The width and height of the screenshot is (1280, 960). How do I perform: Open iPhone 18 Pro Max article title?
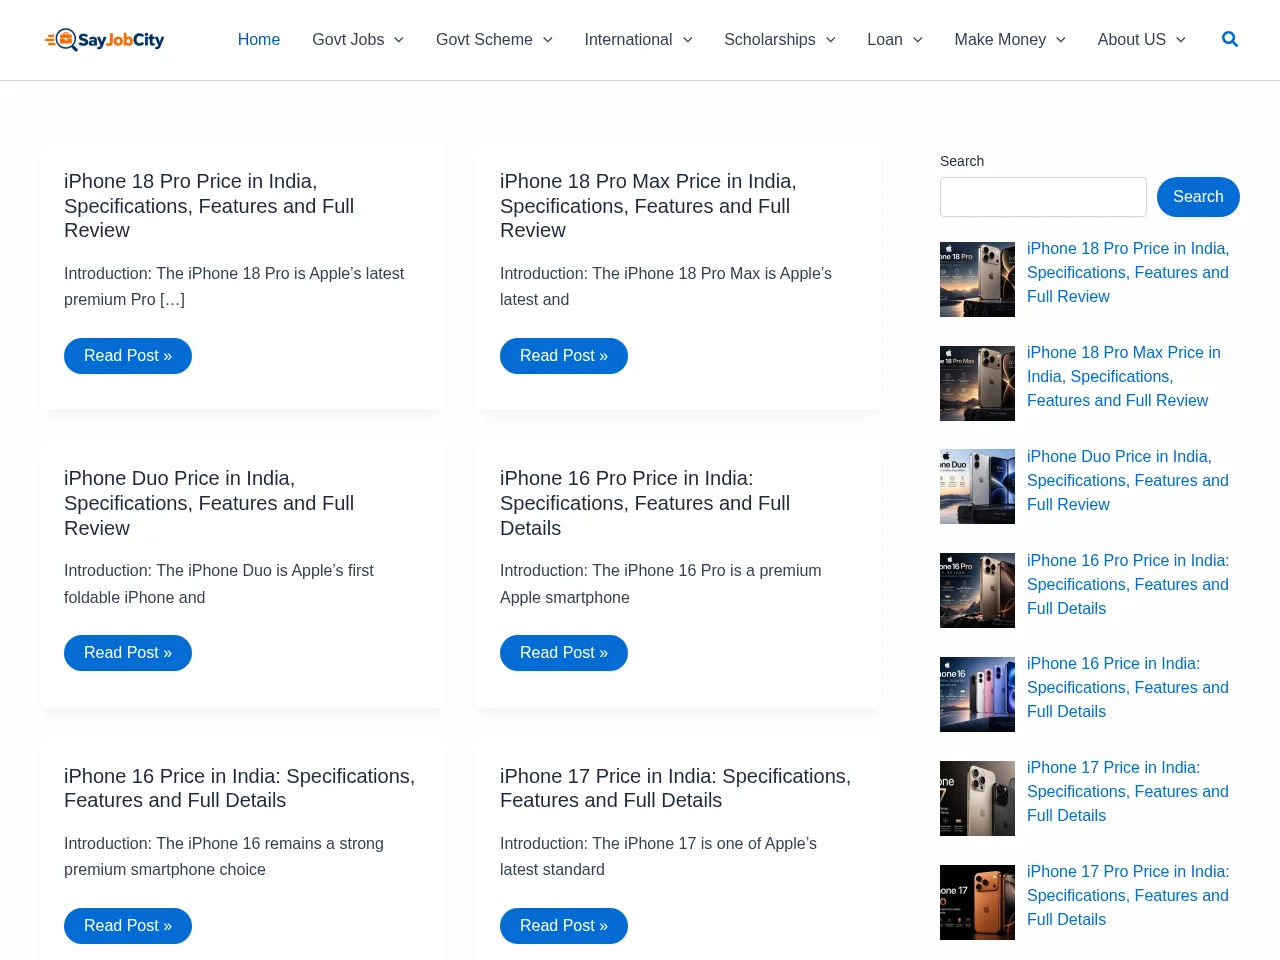tap(648, 206)
